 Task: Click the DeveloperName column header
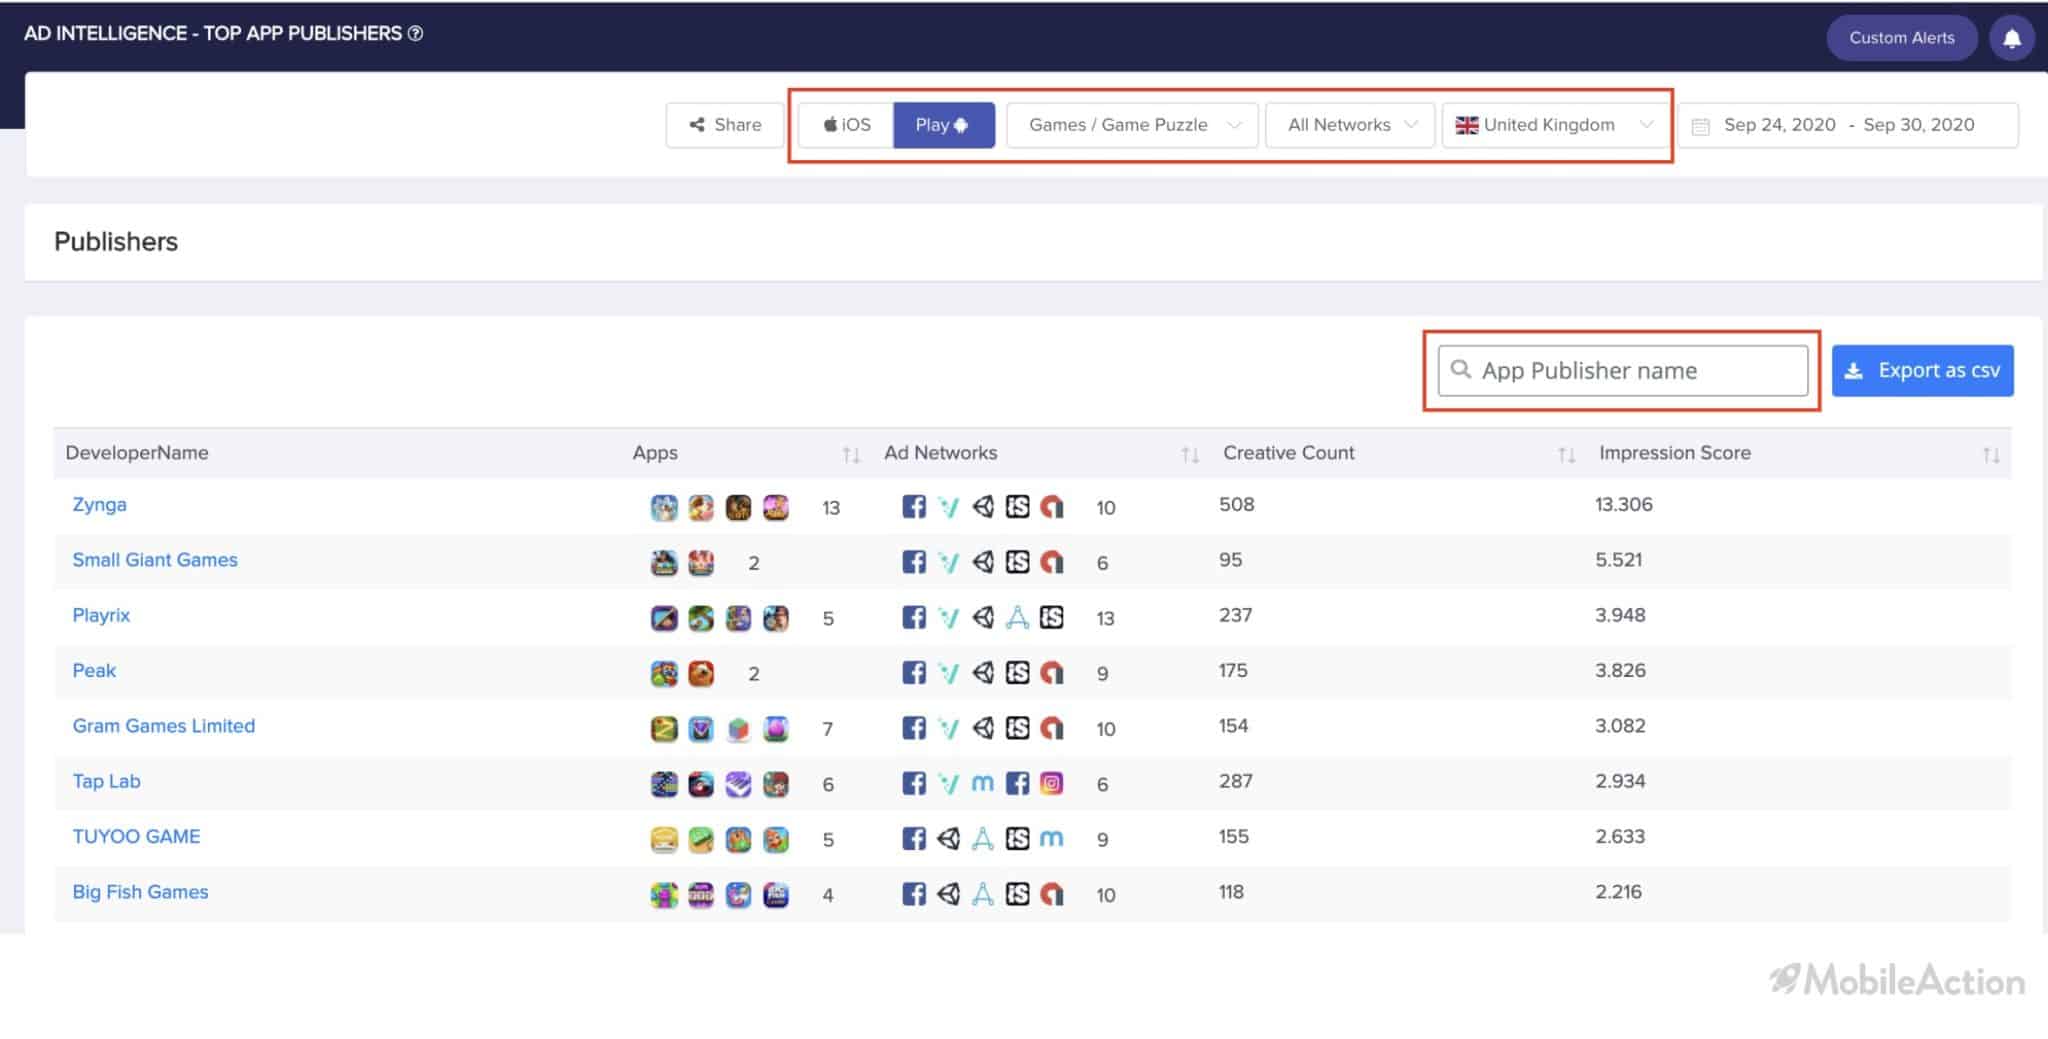coord(137,453)
